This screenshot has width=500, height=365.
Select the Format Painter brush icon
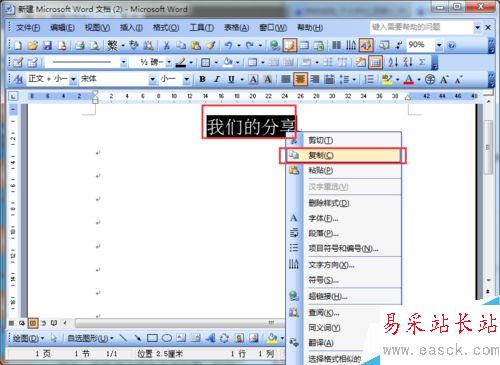(x=211, y=45)
